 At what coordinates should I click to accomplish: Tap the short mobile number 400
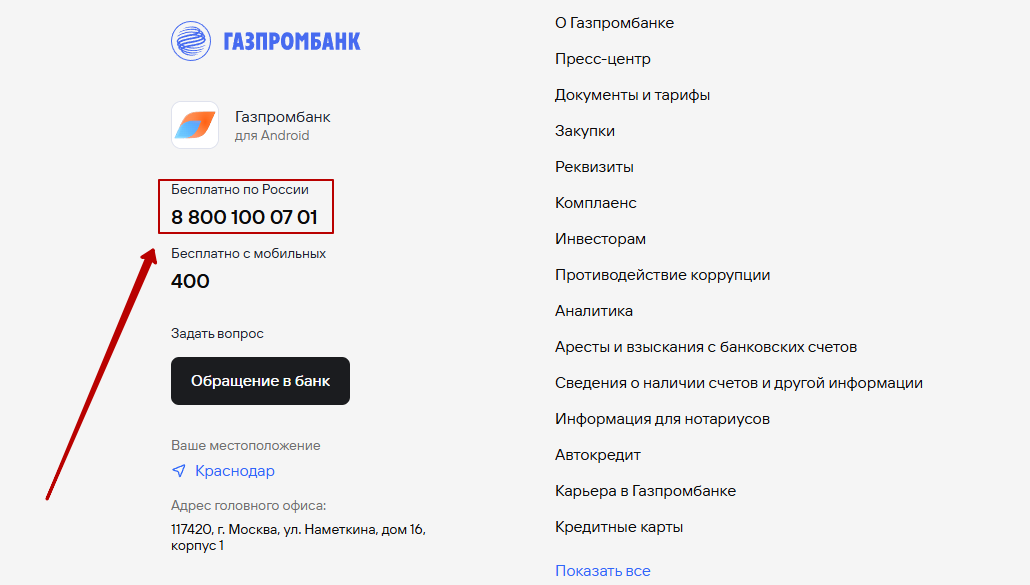tap(190, 281)
